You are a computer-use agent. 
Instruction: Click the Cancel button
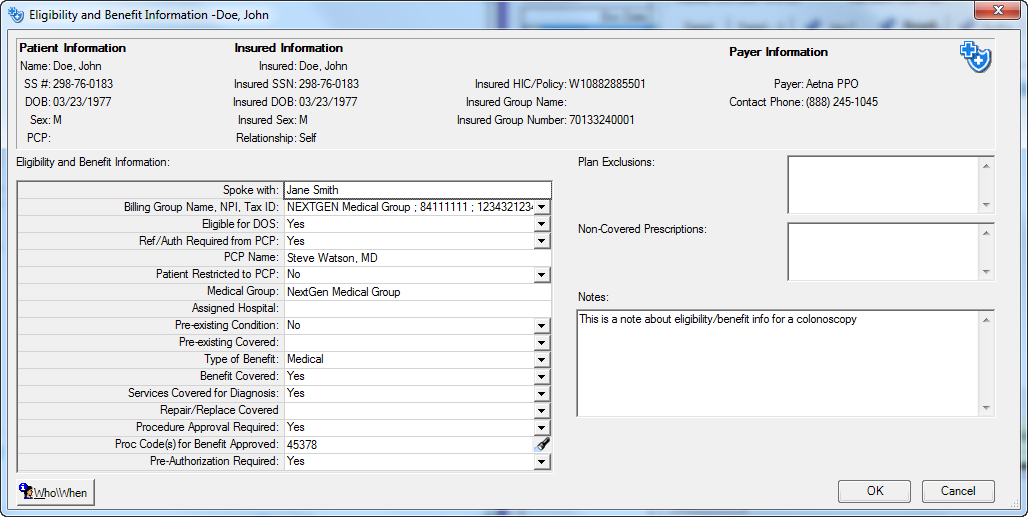[x=958, y=491]
